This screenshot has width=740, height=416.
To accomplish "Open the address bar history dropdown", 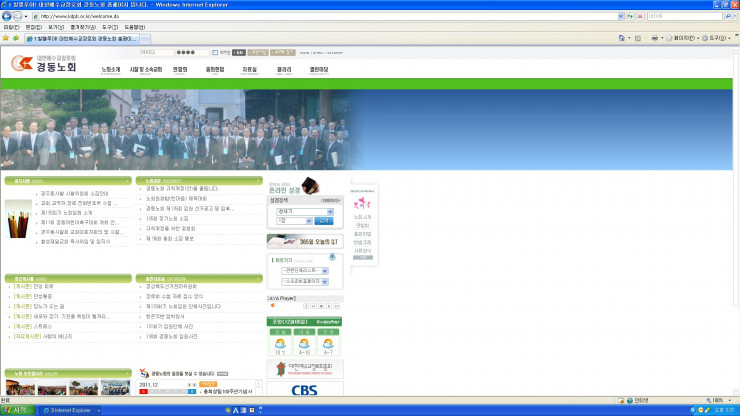I will (621, 16).
